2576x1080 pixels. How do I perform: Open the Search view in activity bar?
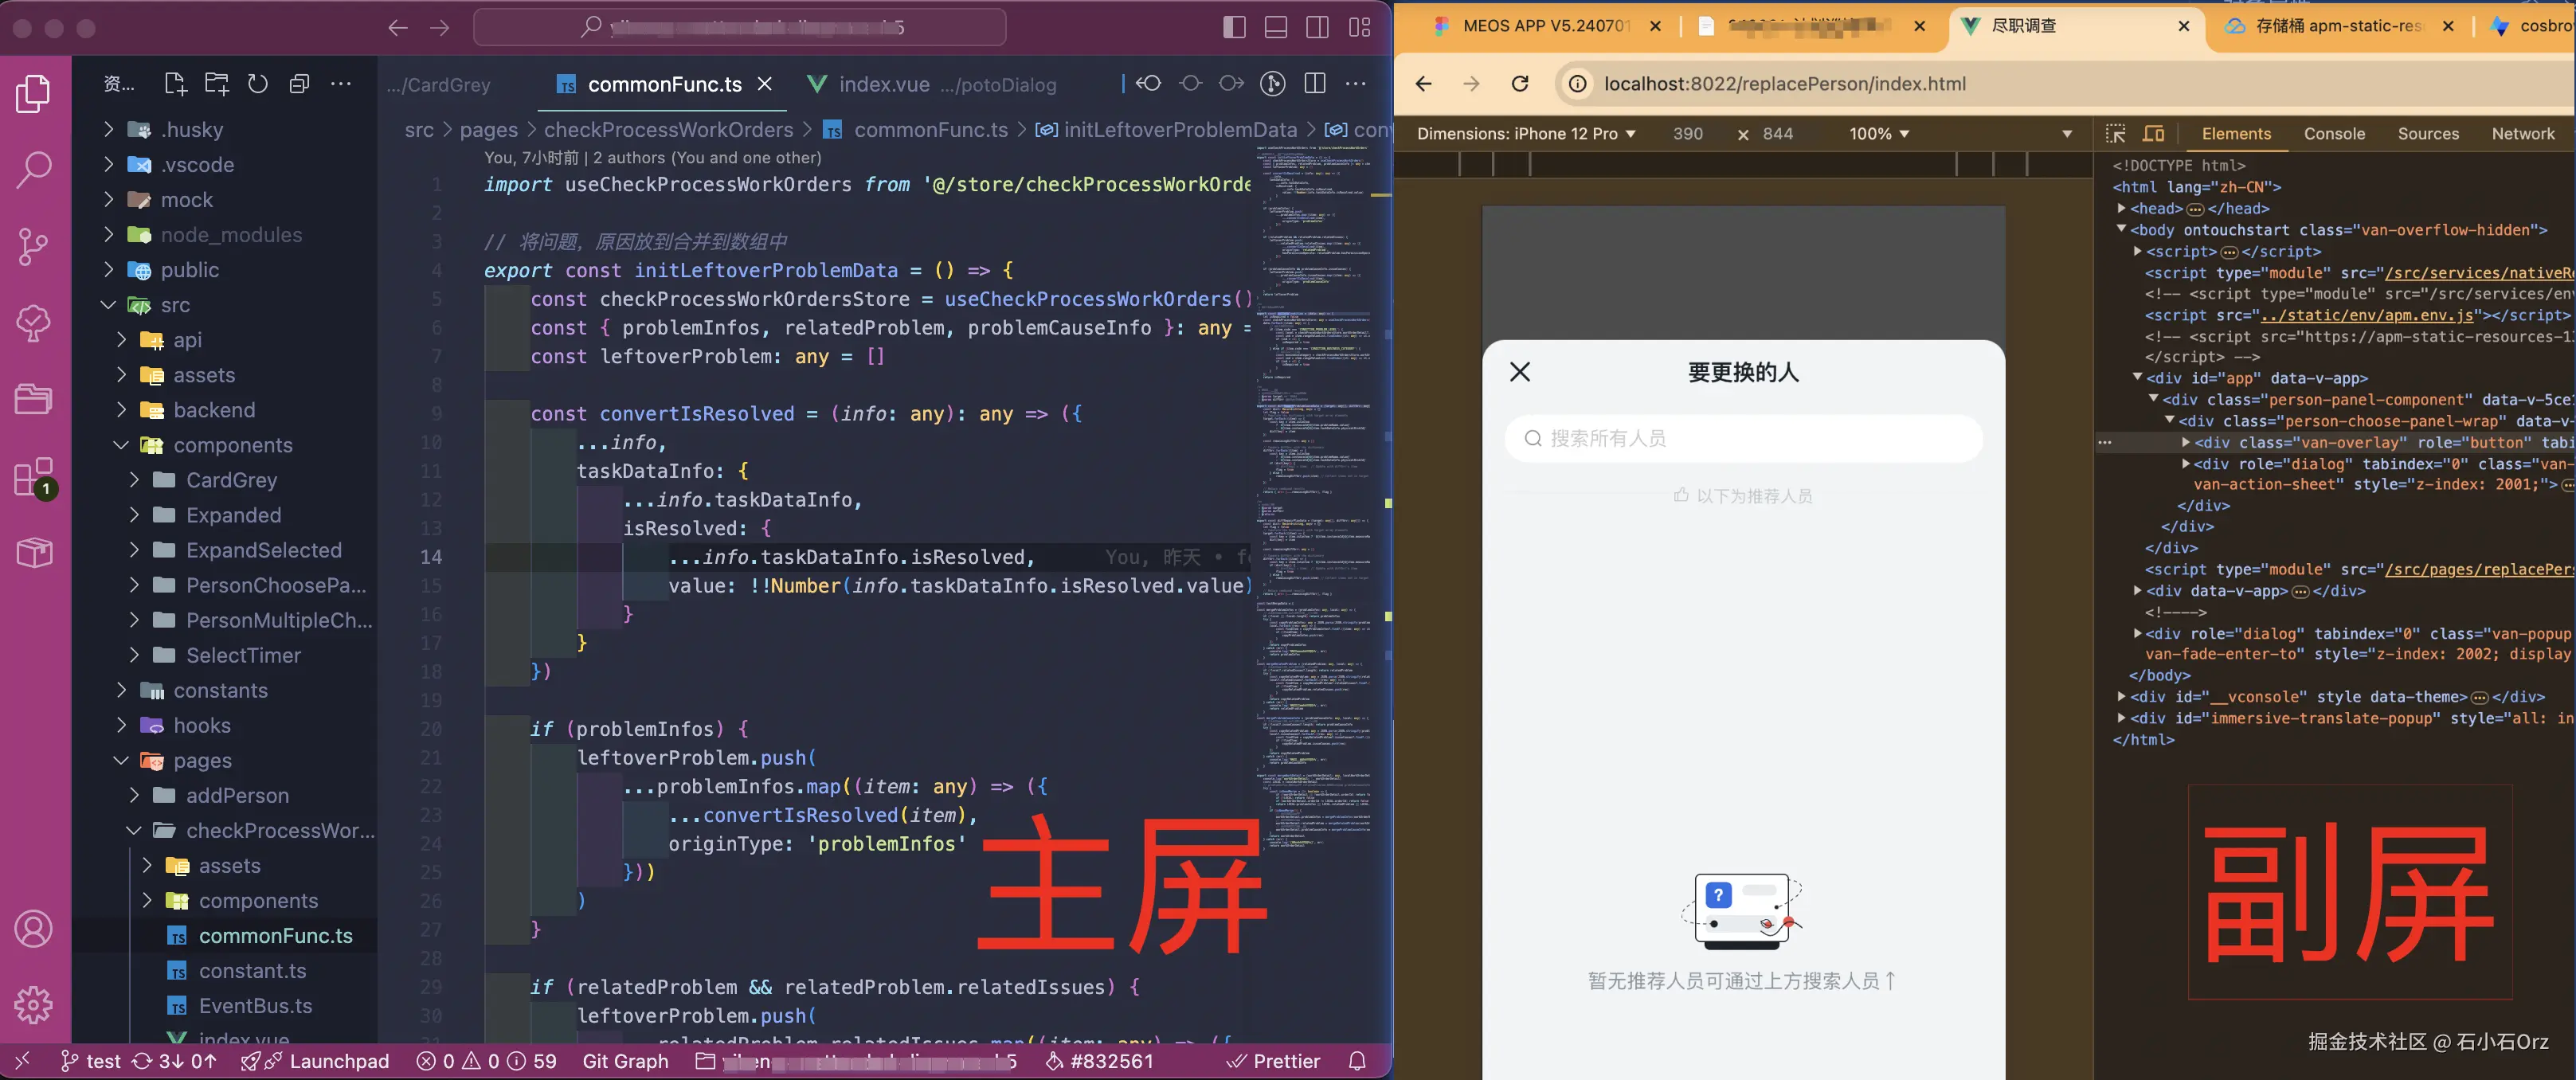coord(33,169)
